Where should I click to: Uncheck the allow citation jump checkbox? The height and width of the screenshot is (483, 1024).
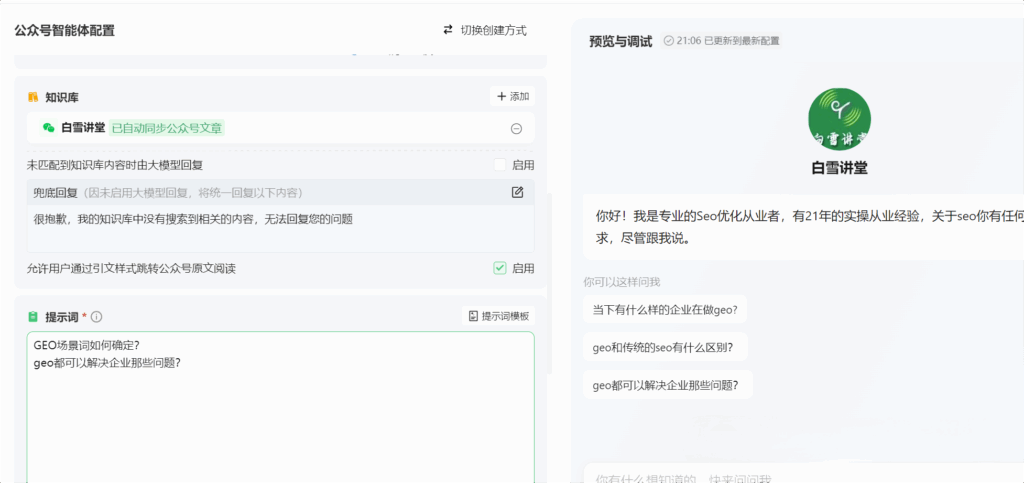pos(500,268)
